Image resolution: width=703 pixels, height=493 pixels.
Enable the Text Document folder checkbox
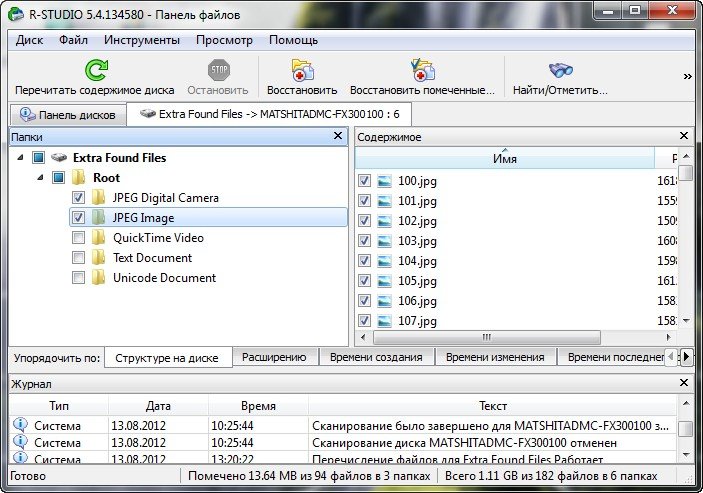click(x=78, y=258)
